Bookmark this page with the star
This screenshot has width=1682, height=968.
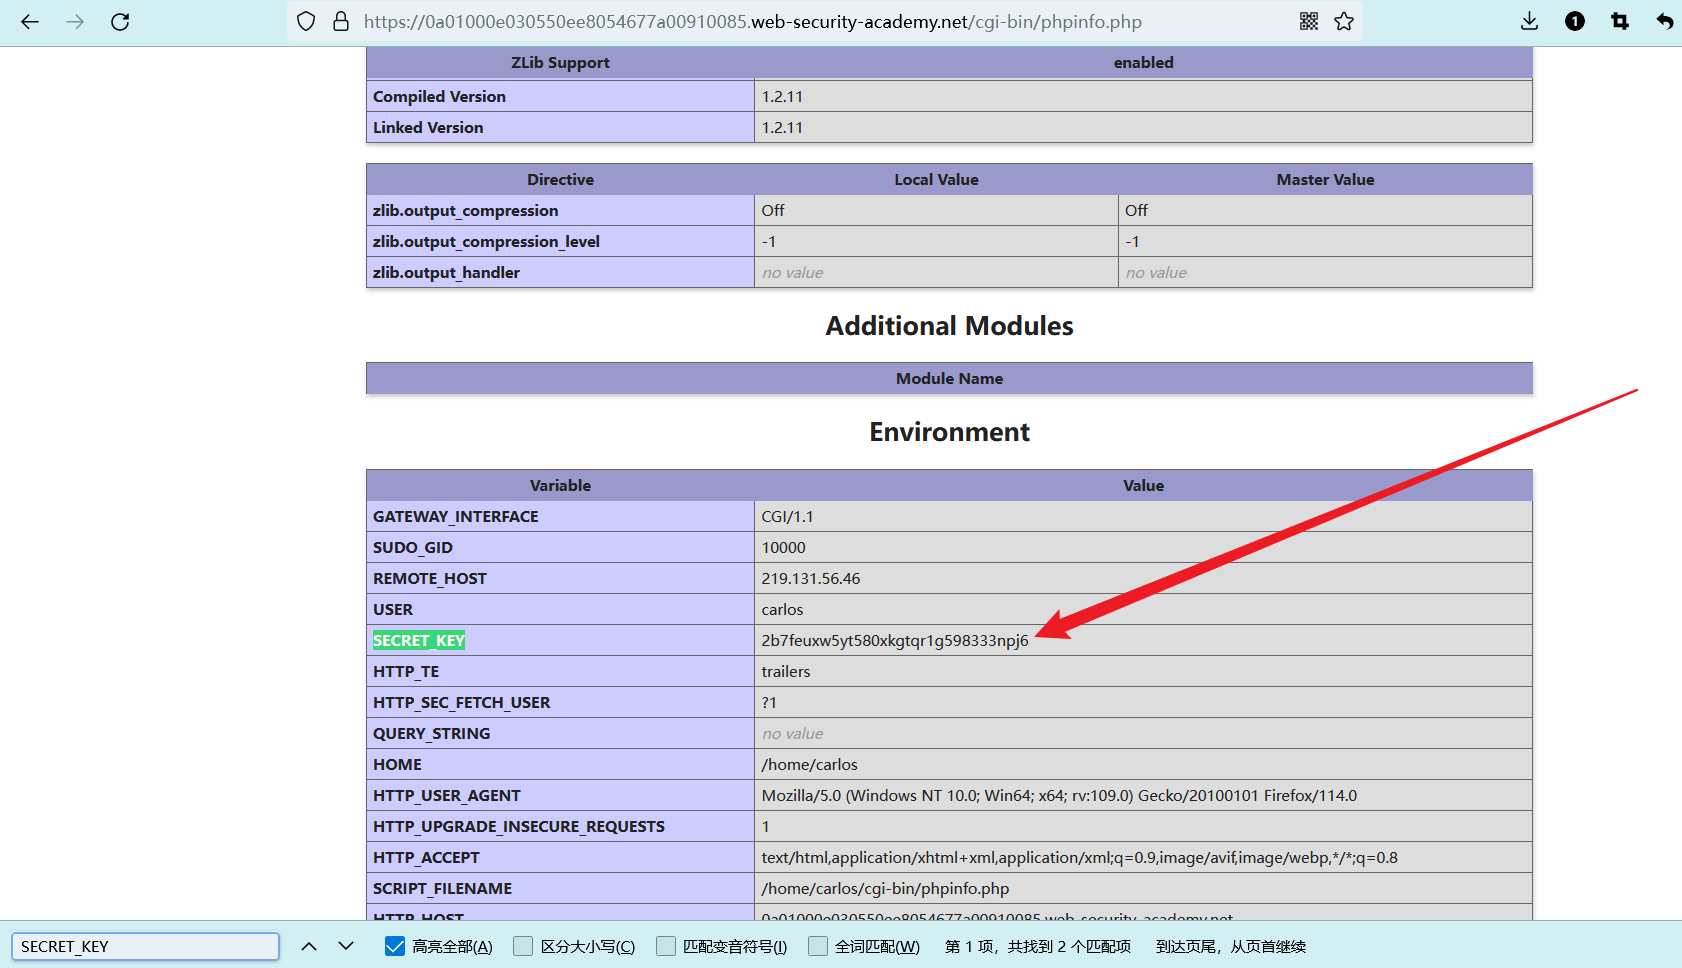[x=1344, y=22]
